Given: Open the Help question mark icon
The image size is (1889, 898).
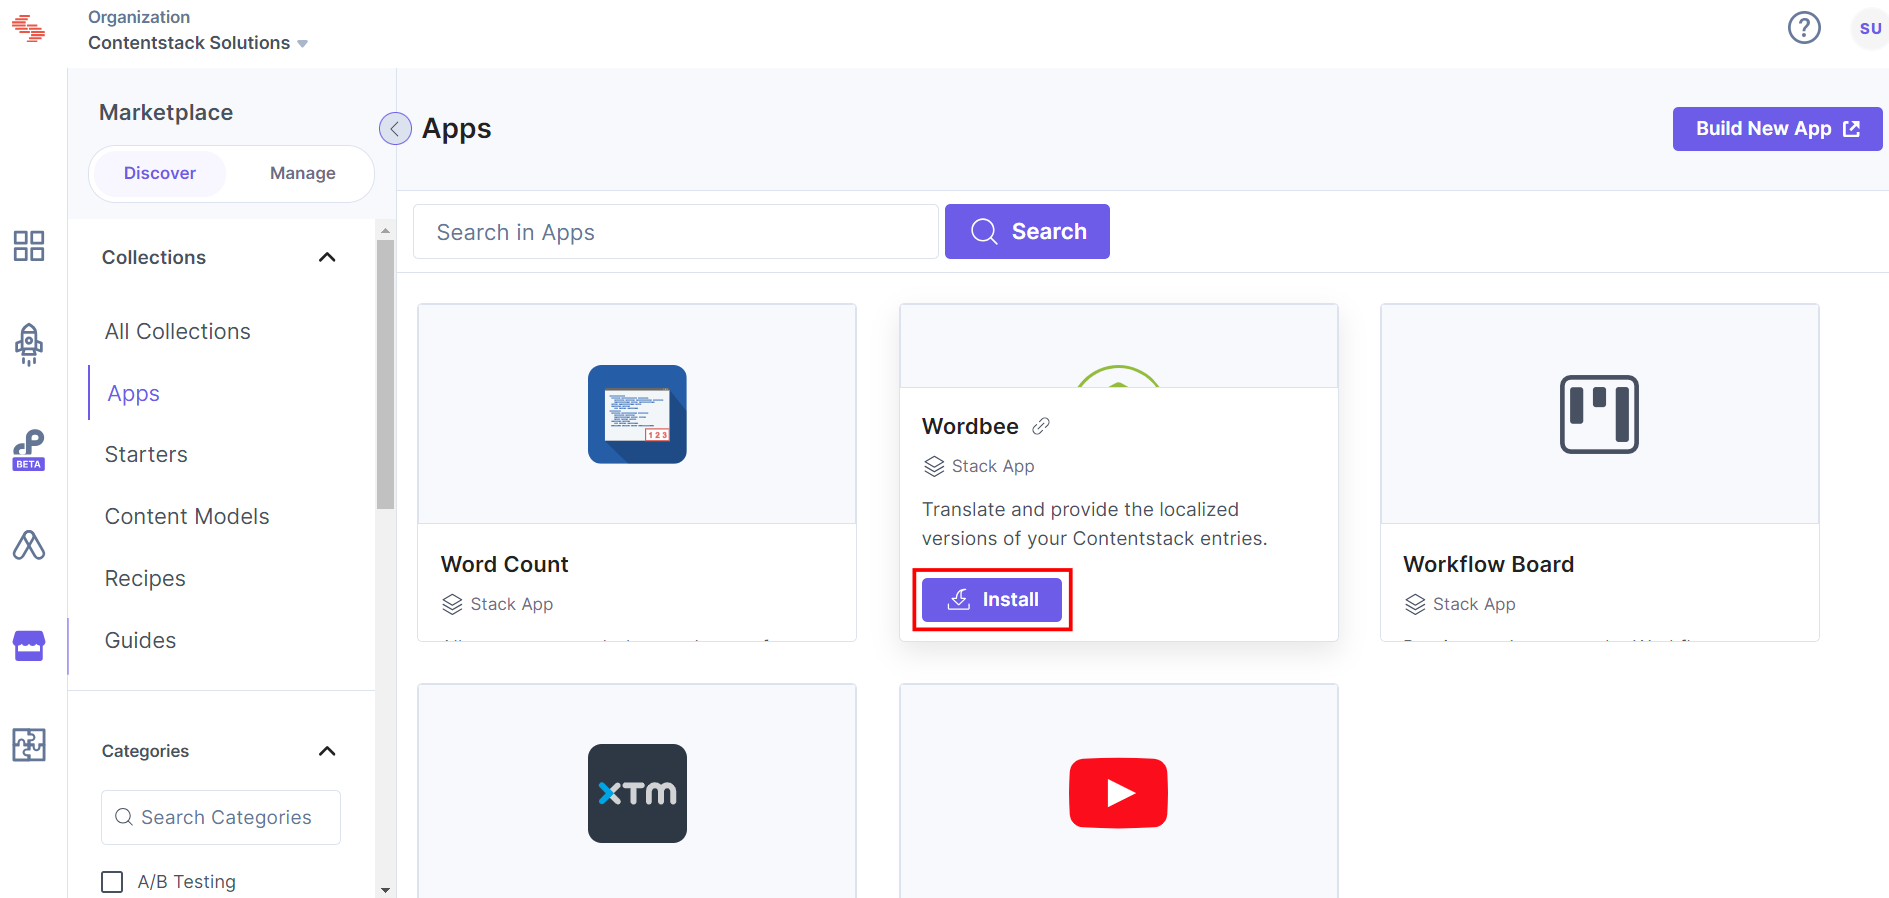Looking at the screenshot, I should tap(1804, 28).
